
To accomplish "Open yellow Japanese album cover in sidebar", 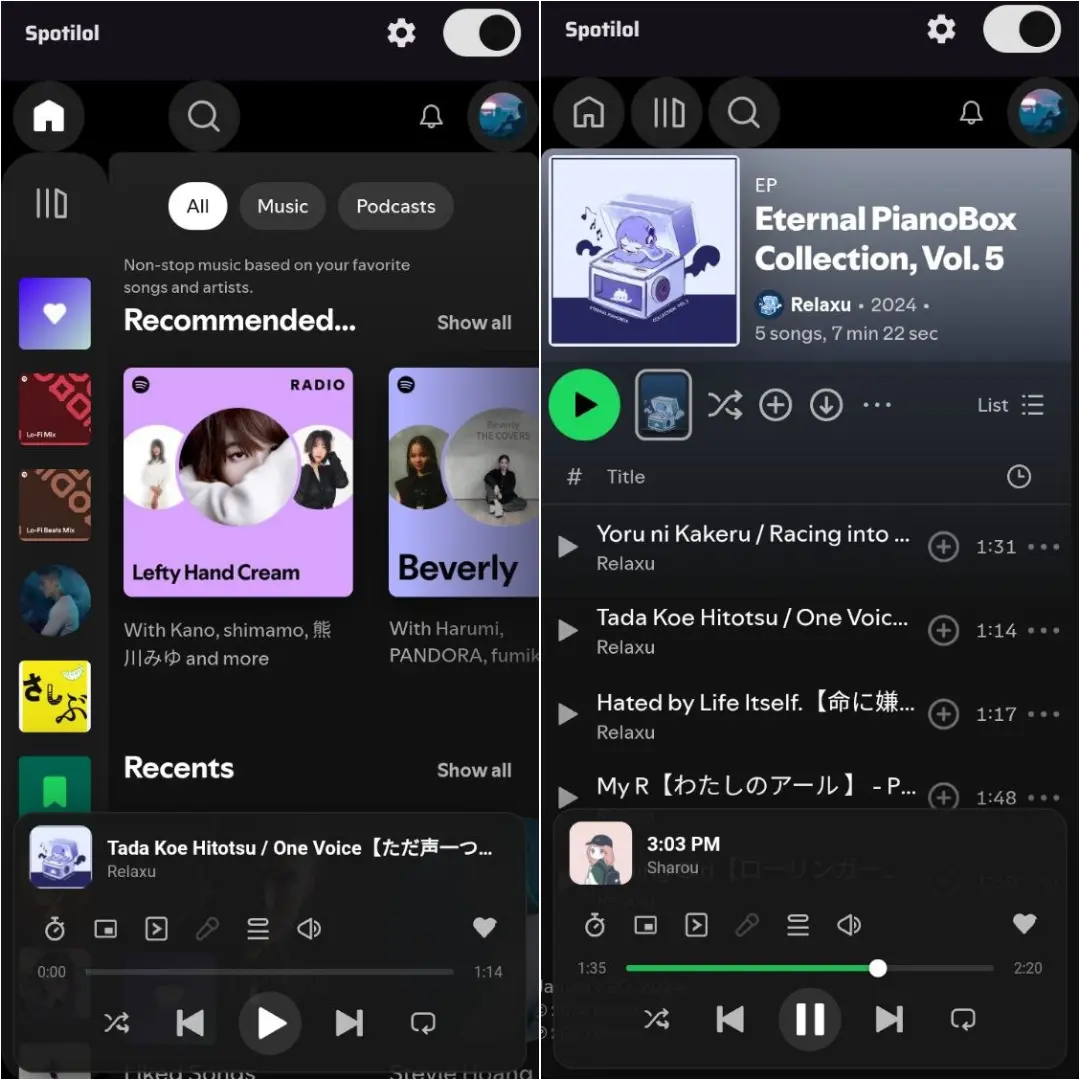I will coord(54,696).
